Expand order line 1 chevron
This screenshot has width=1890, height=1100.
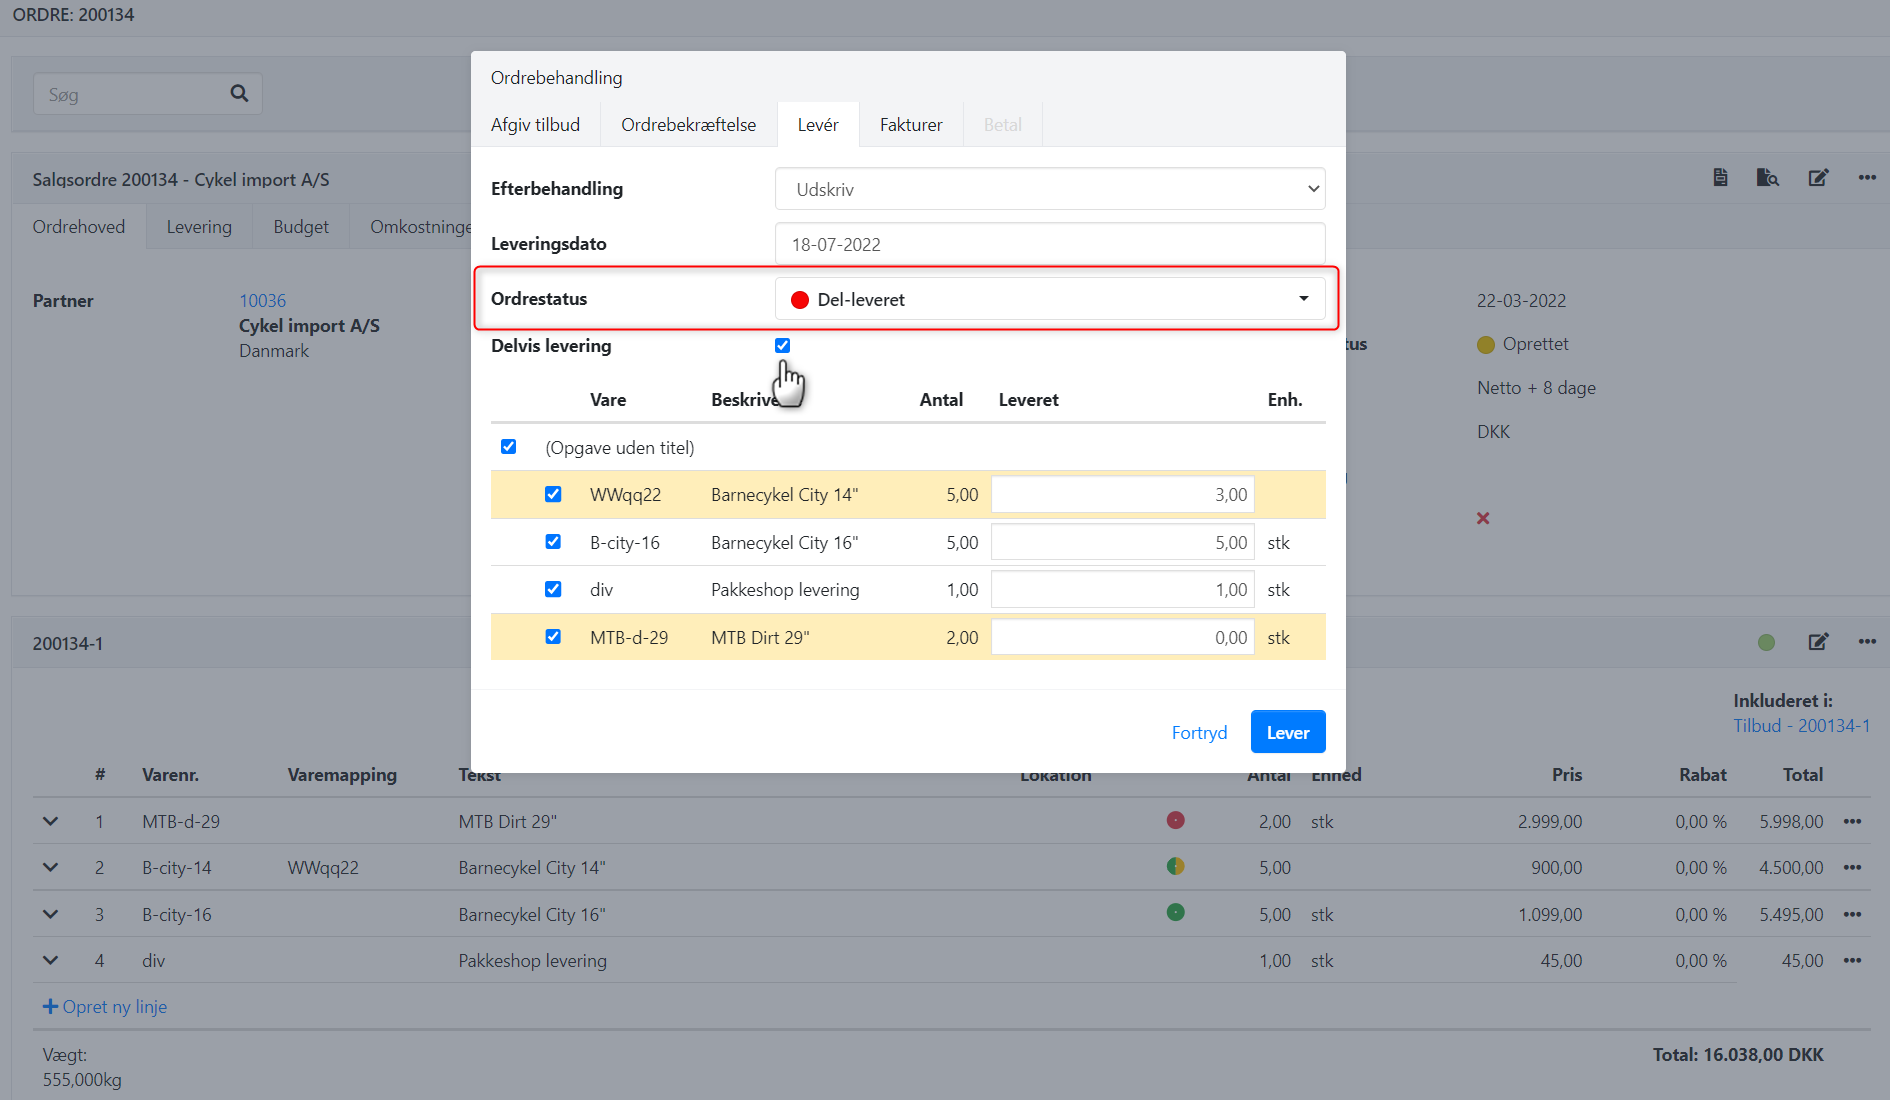point(50,821)
